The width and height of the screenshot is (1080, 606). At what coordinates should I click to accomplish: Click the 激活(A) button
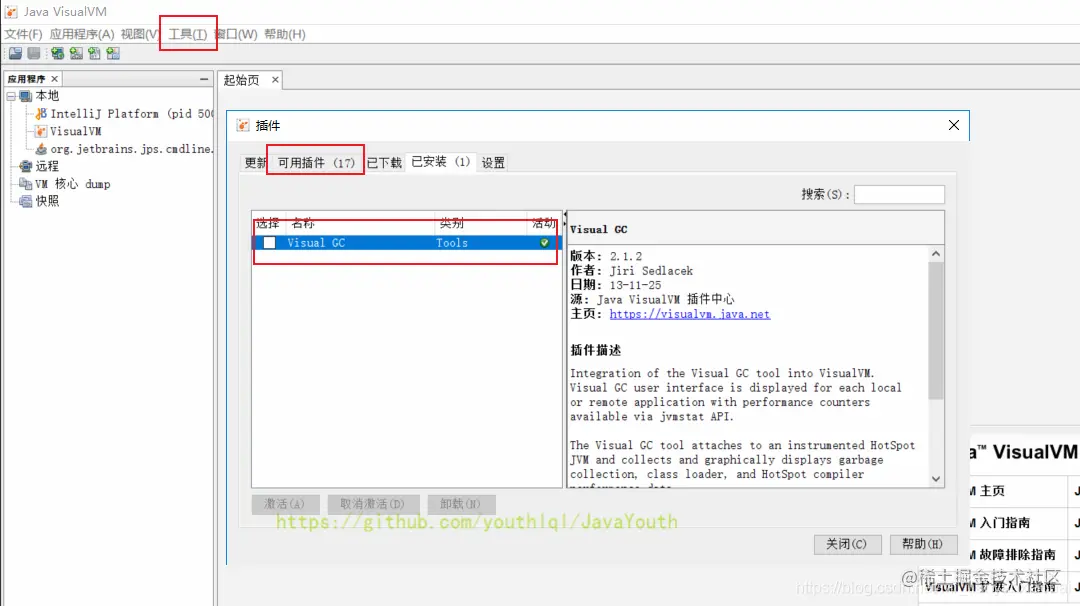284,504
